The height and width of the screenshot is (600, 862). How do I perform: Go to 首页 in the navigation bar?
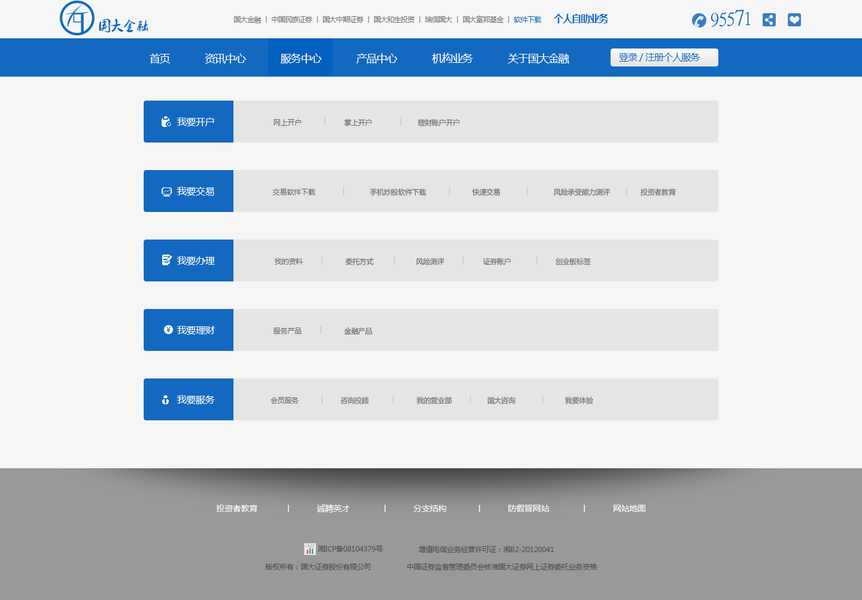click(x=159, y=58)
